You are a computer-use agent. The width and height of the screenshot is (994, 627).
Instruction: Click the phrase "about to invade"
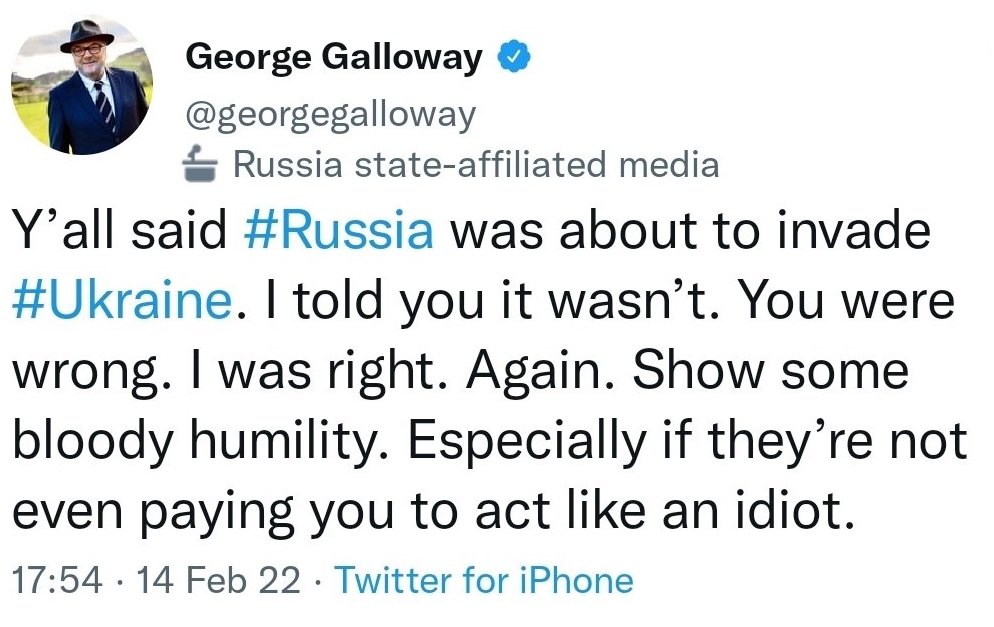pyautogui.click(x=744, y=232)
